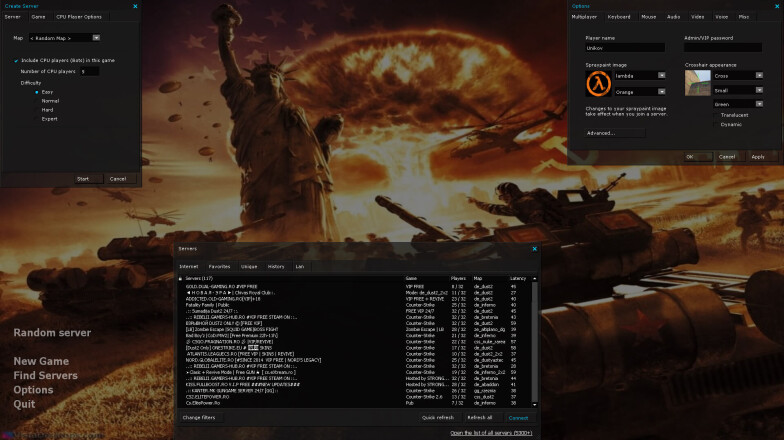
Task: Select Expert difficulty
Action: [37, 119]
